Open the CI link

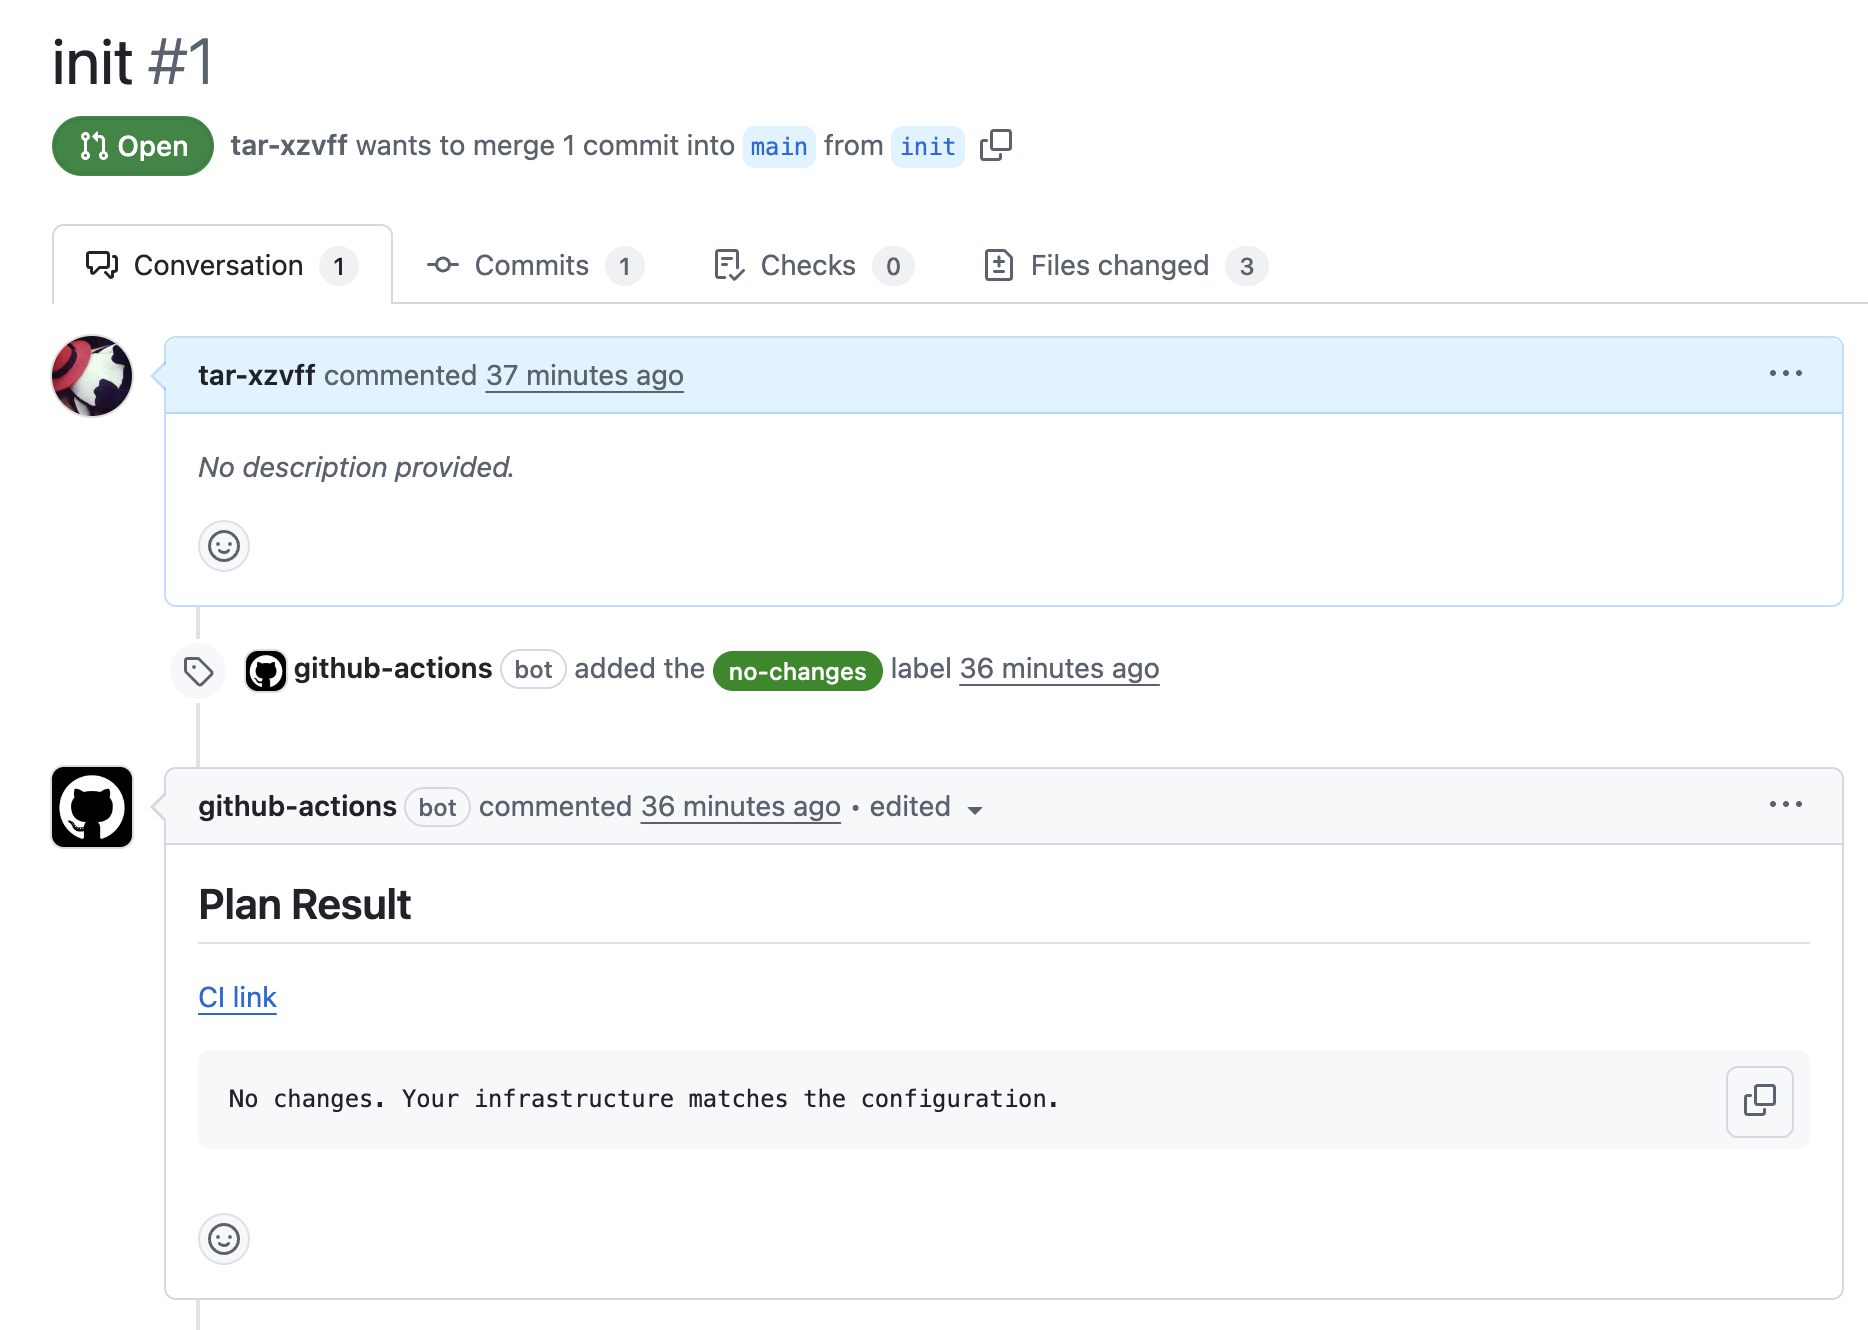pos(237,997)
